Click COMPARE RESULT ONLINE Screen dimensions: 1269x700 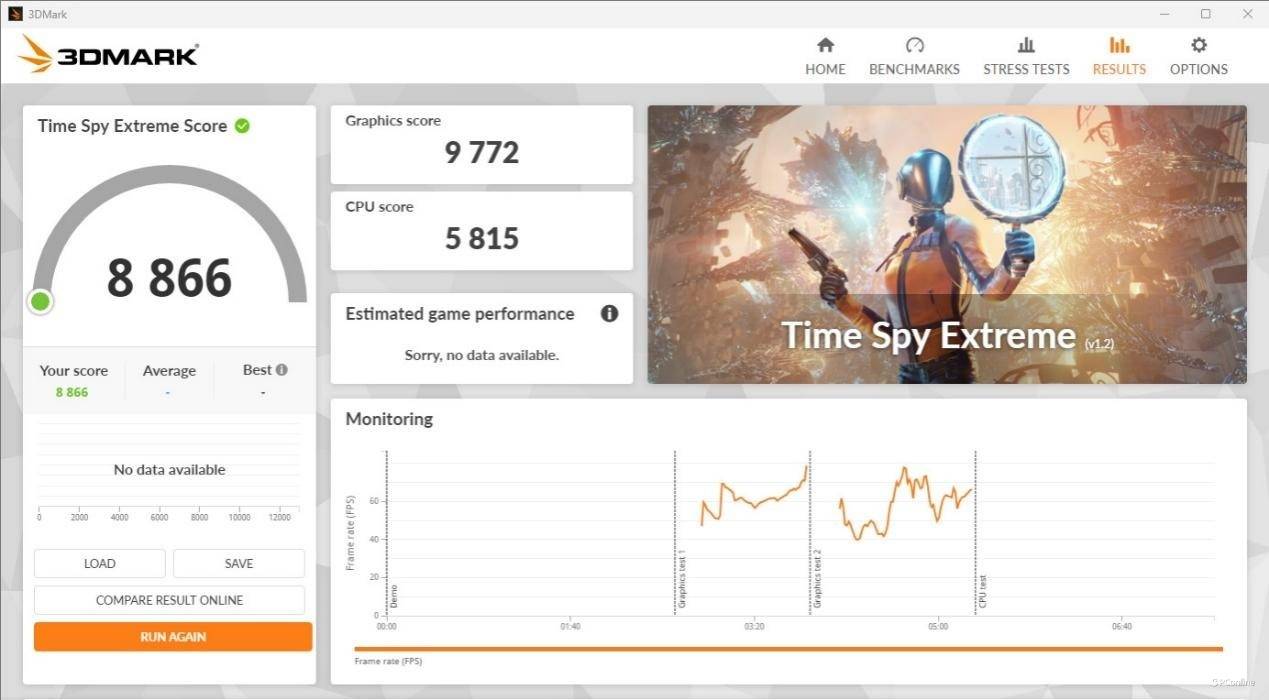coord(169,600)
